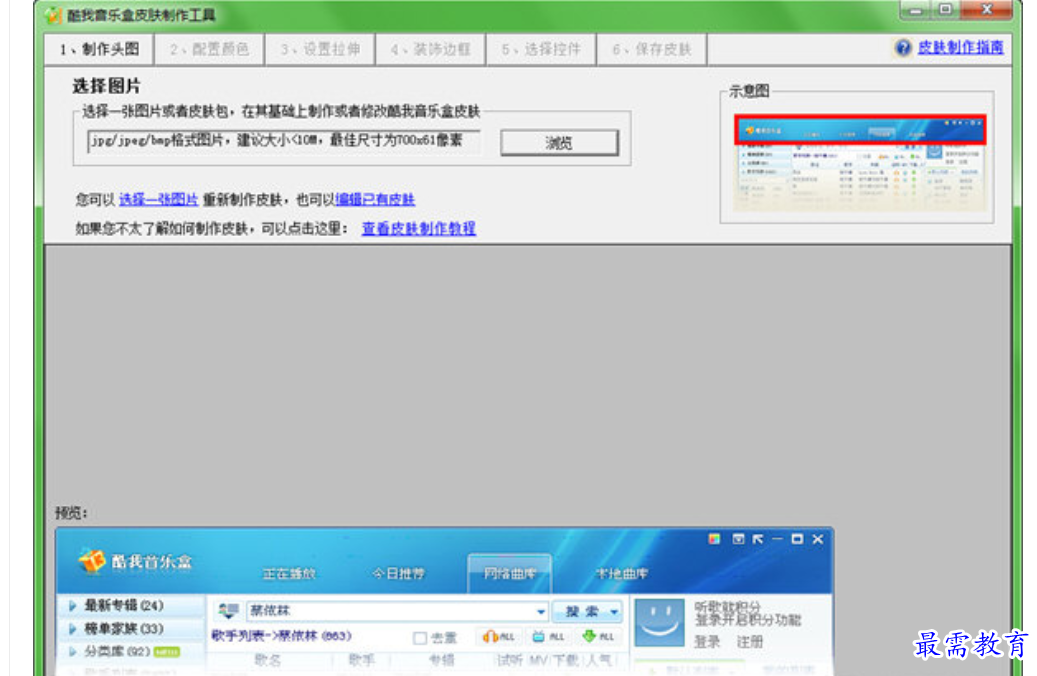Click the user icon beside search box
Screen dimensions: 1037x676
228,611
